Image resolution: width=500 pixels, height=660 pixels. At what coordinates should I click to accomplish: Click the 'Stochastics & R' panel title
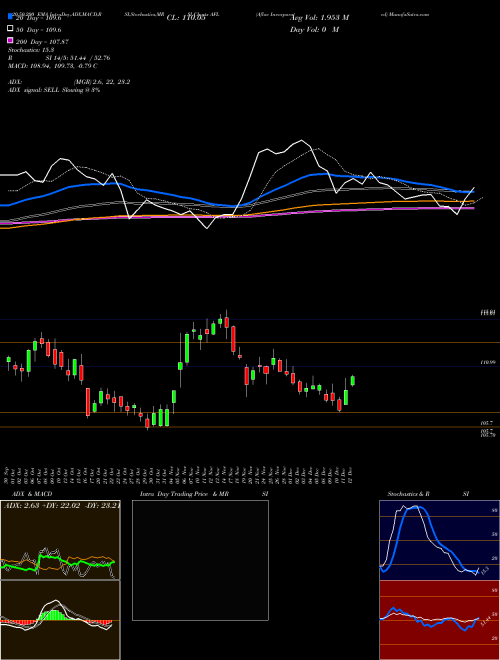(408, 494)
